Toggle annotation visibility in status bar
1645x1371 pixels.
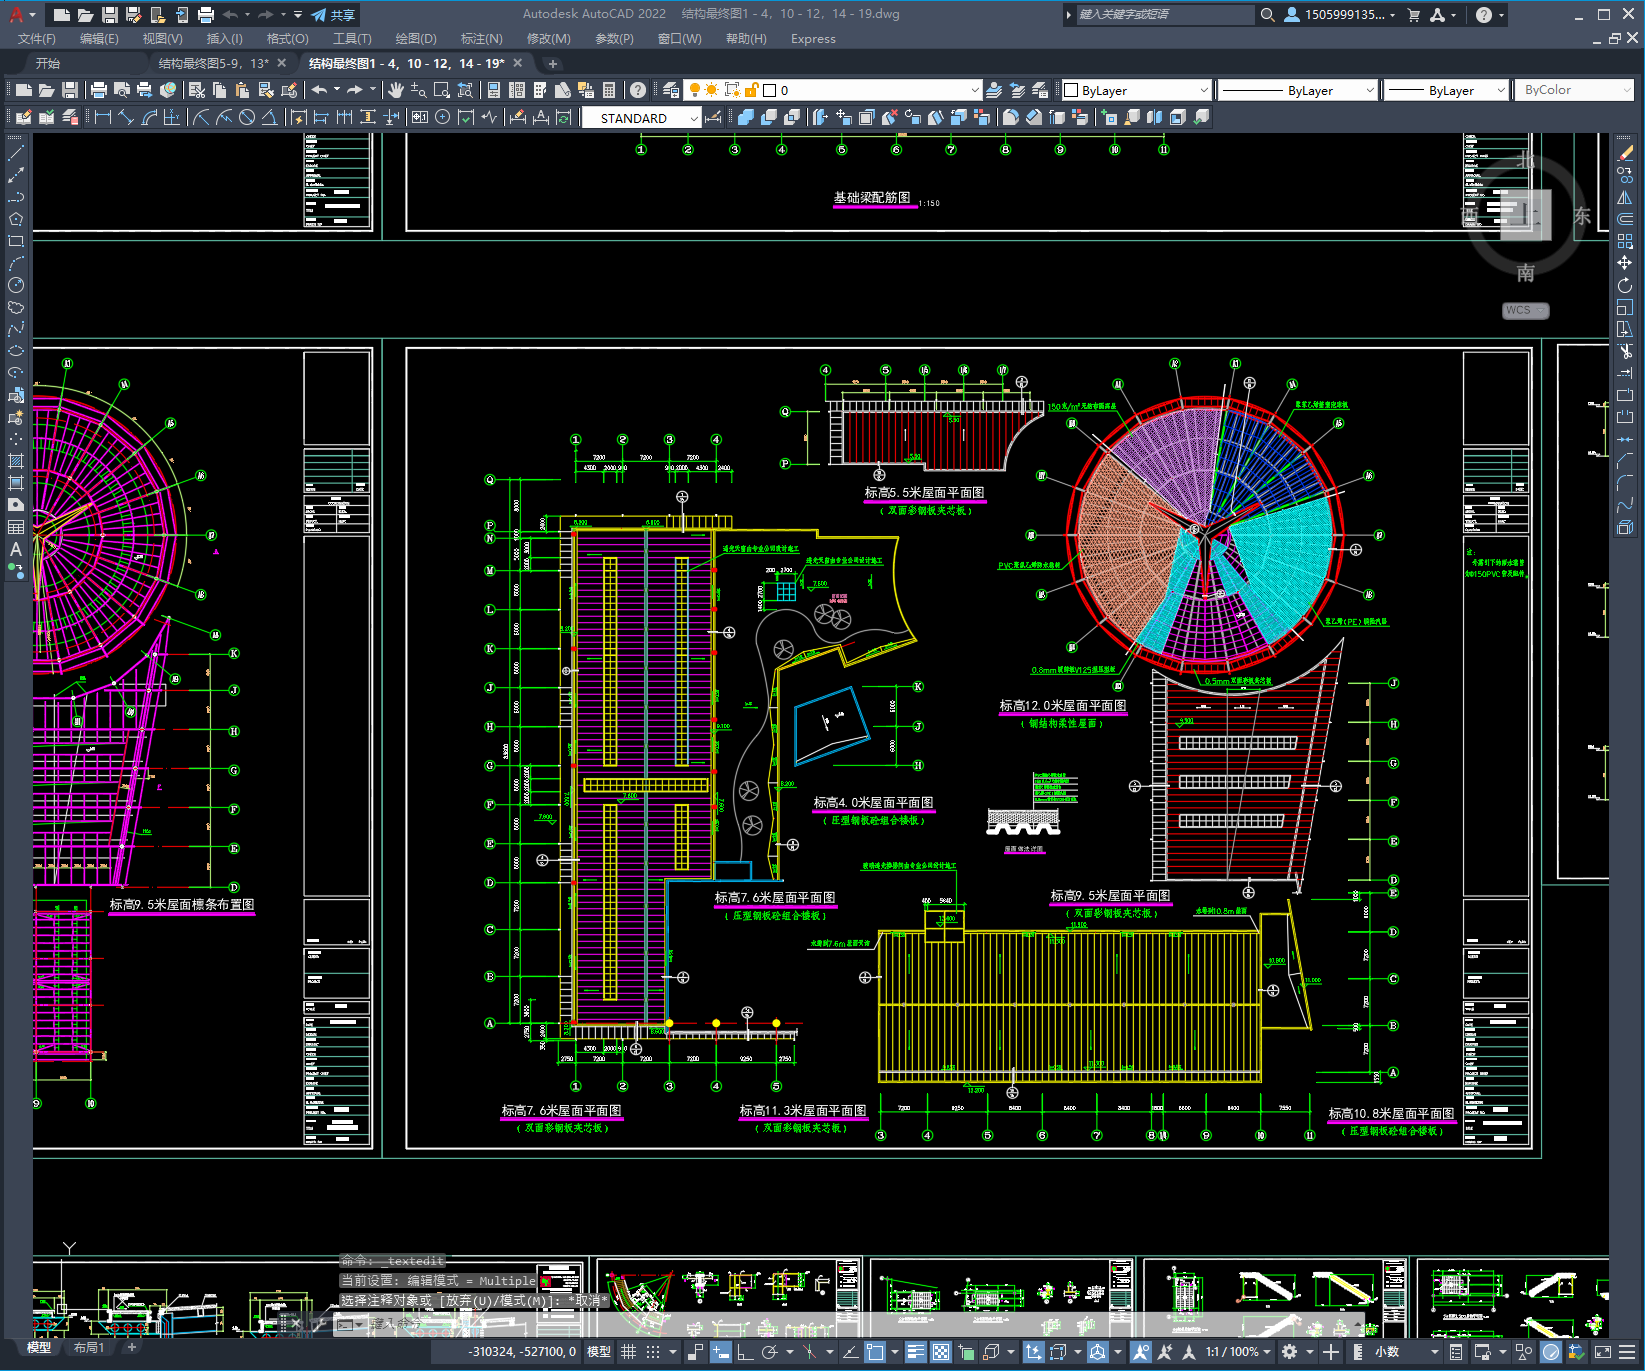tap(1141, 1352)
